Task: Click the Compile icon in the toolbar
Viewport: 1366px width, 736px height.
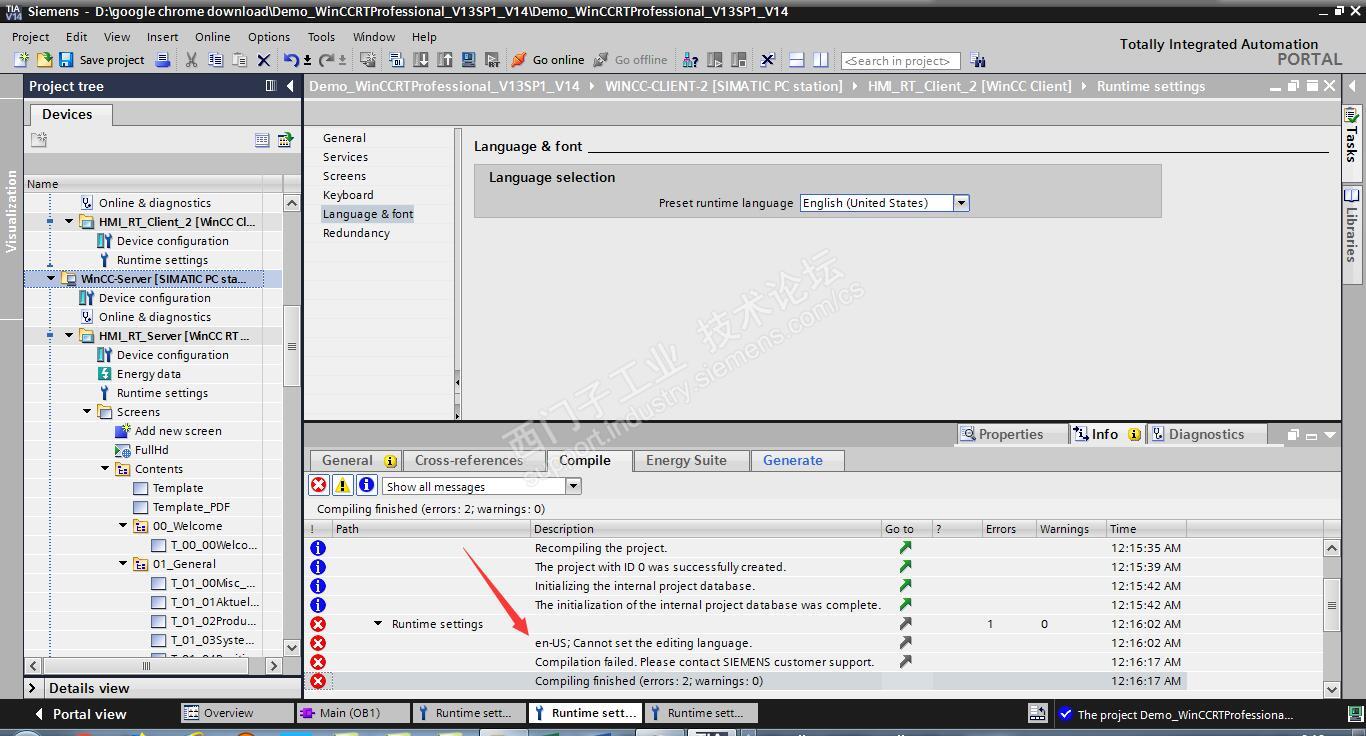Action: (x=396, y=60)
